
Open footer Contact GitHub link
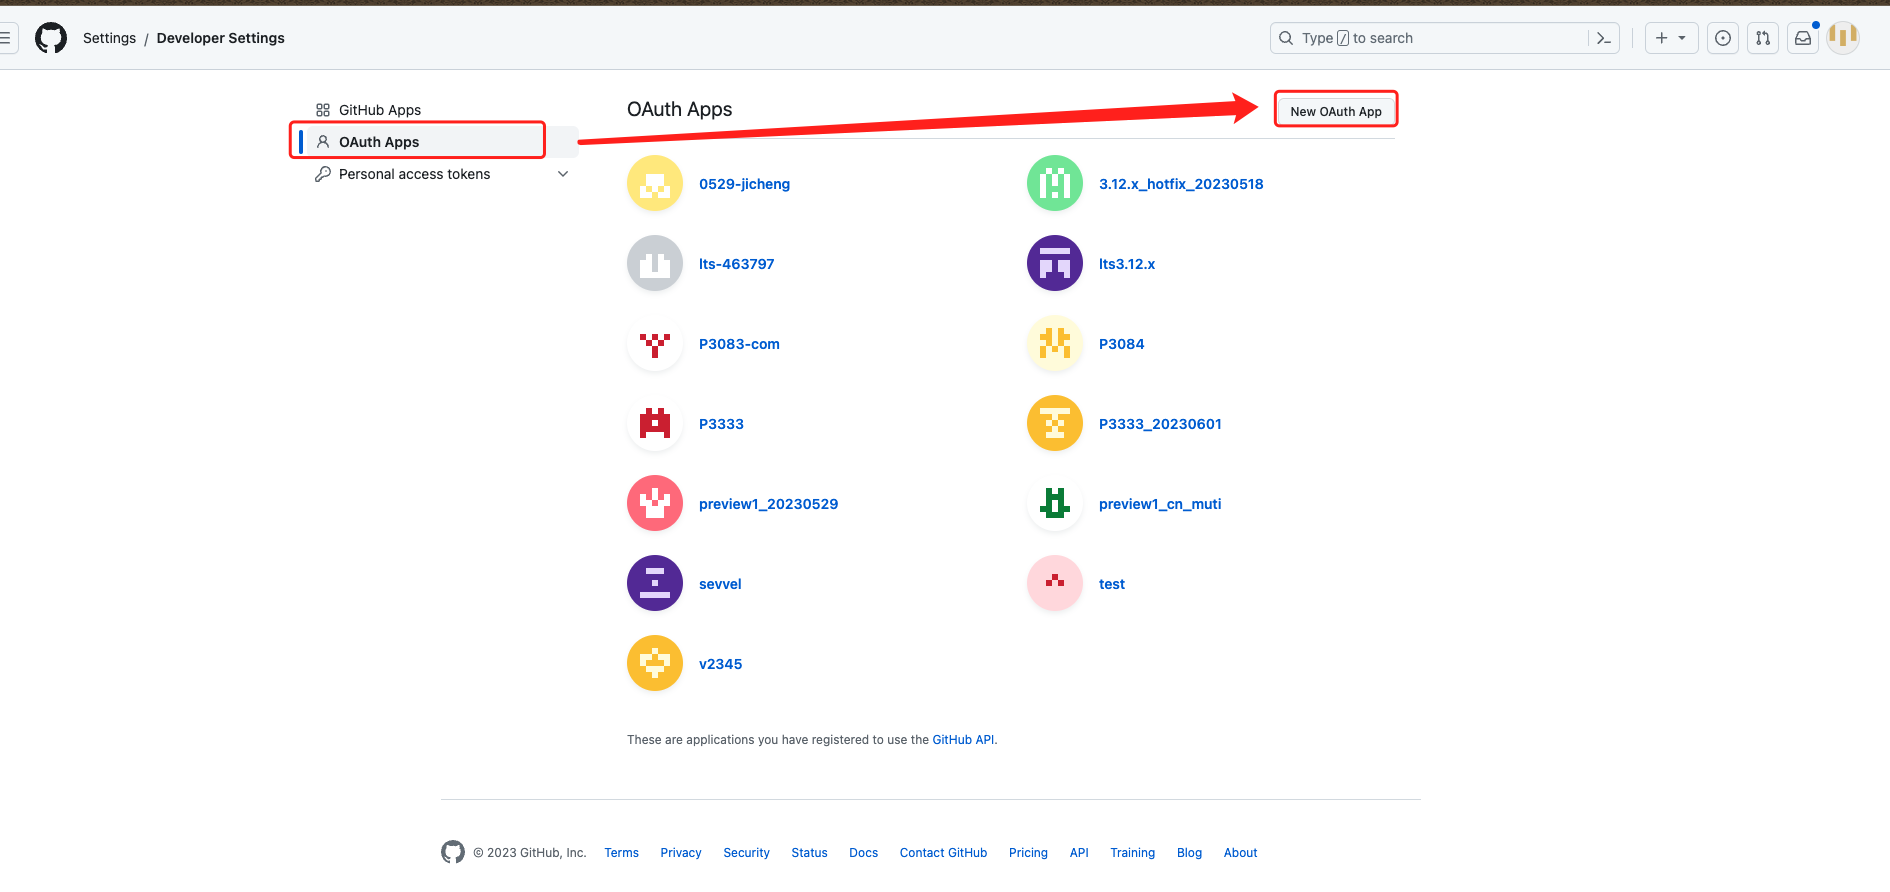(x=943, y=853)
